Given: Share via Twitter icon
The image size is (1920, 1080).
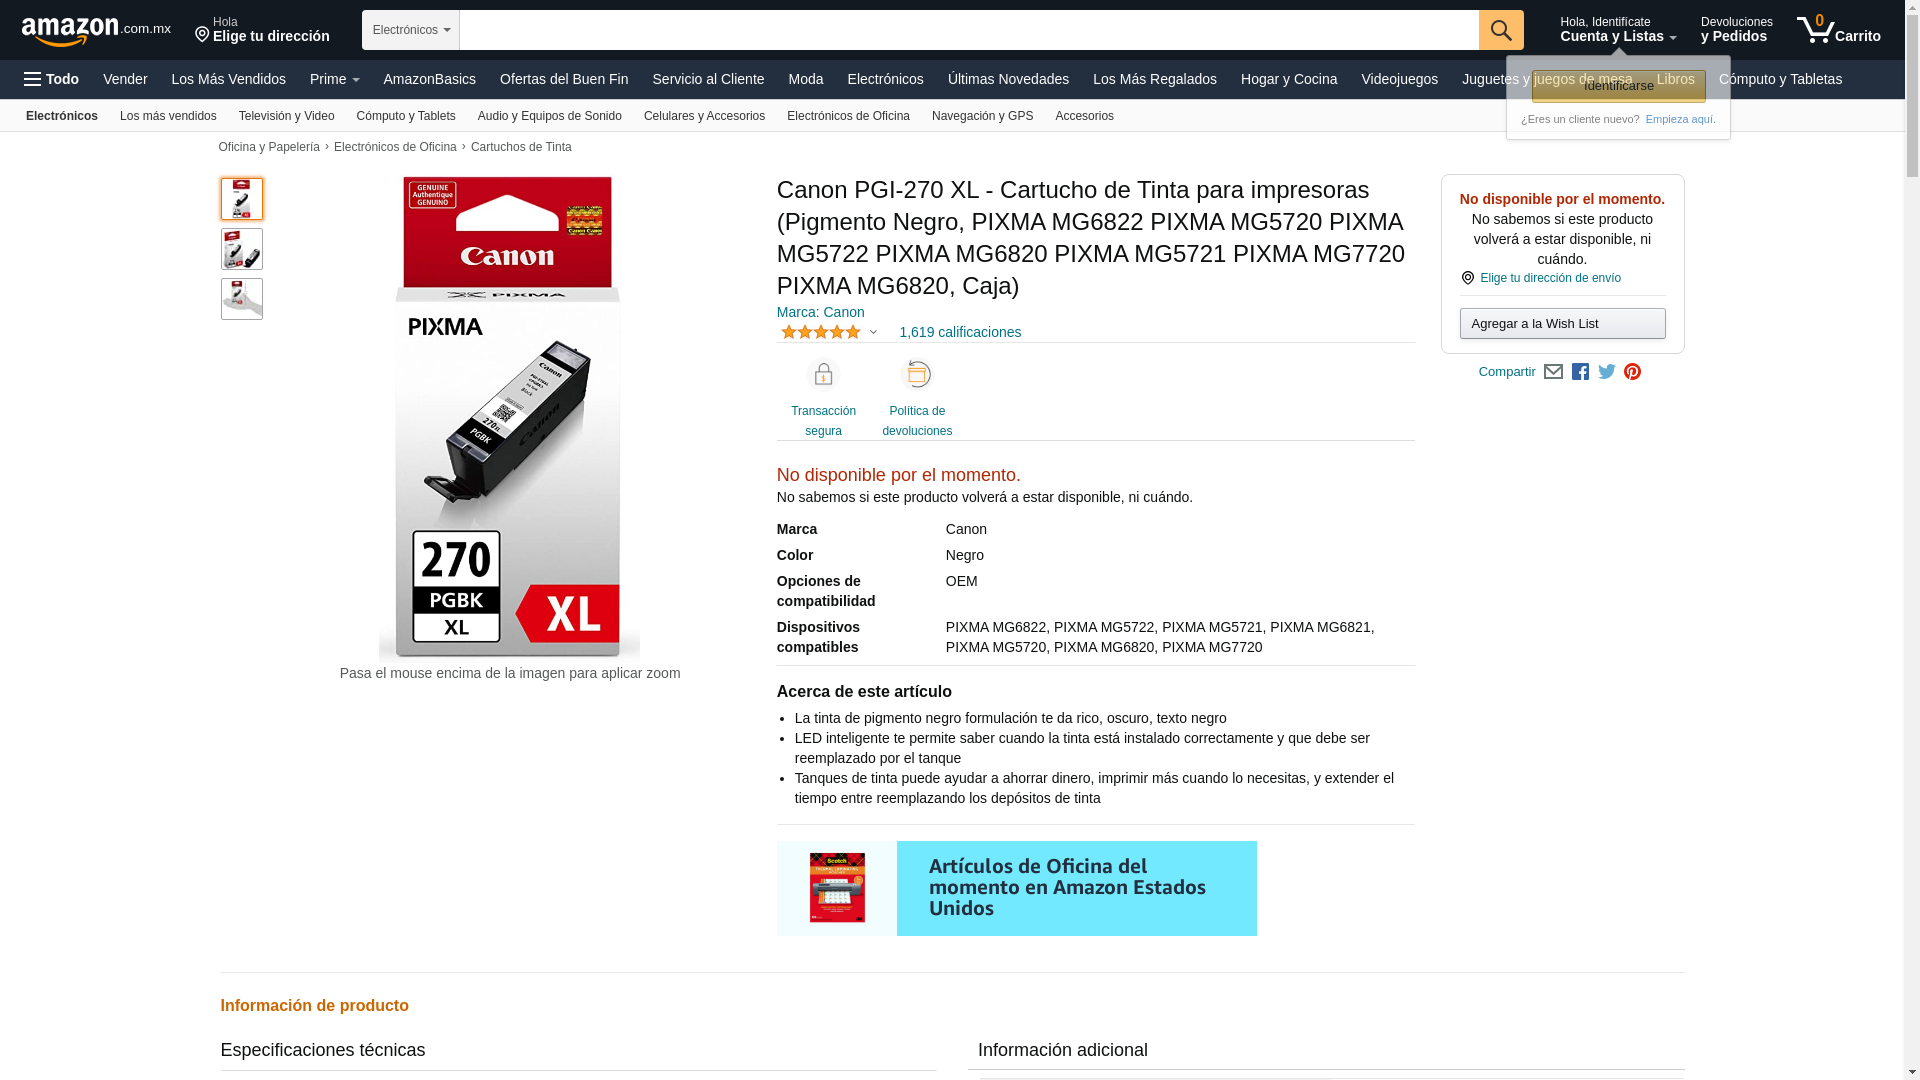Looking at the screenshot, I should pyautogui.click(x=1607, y=372).
